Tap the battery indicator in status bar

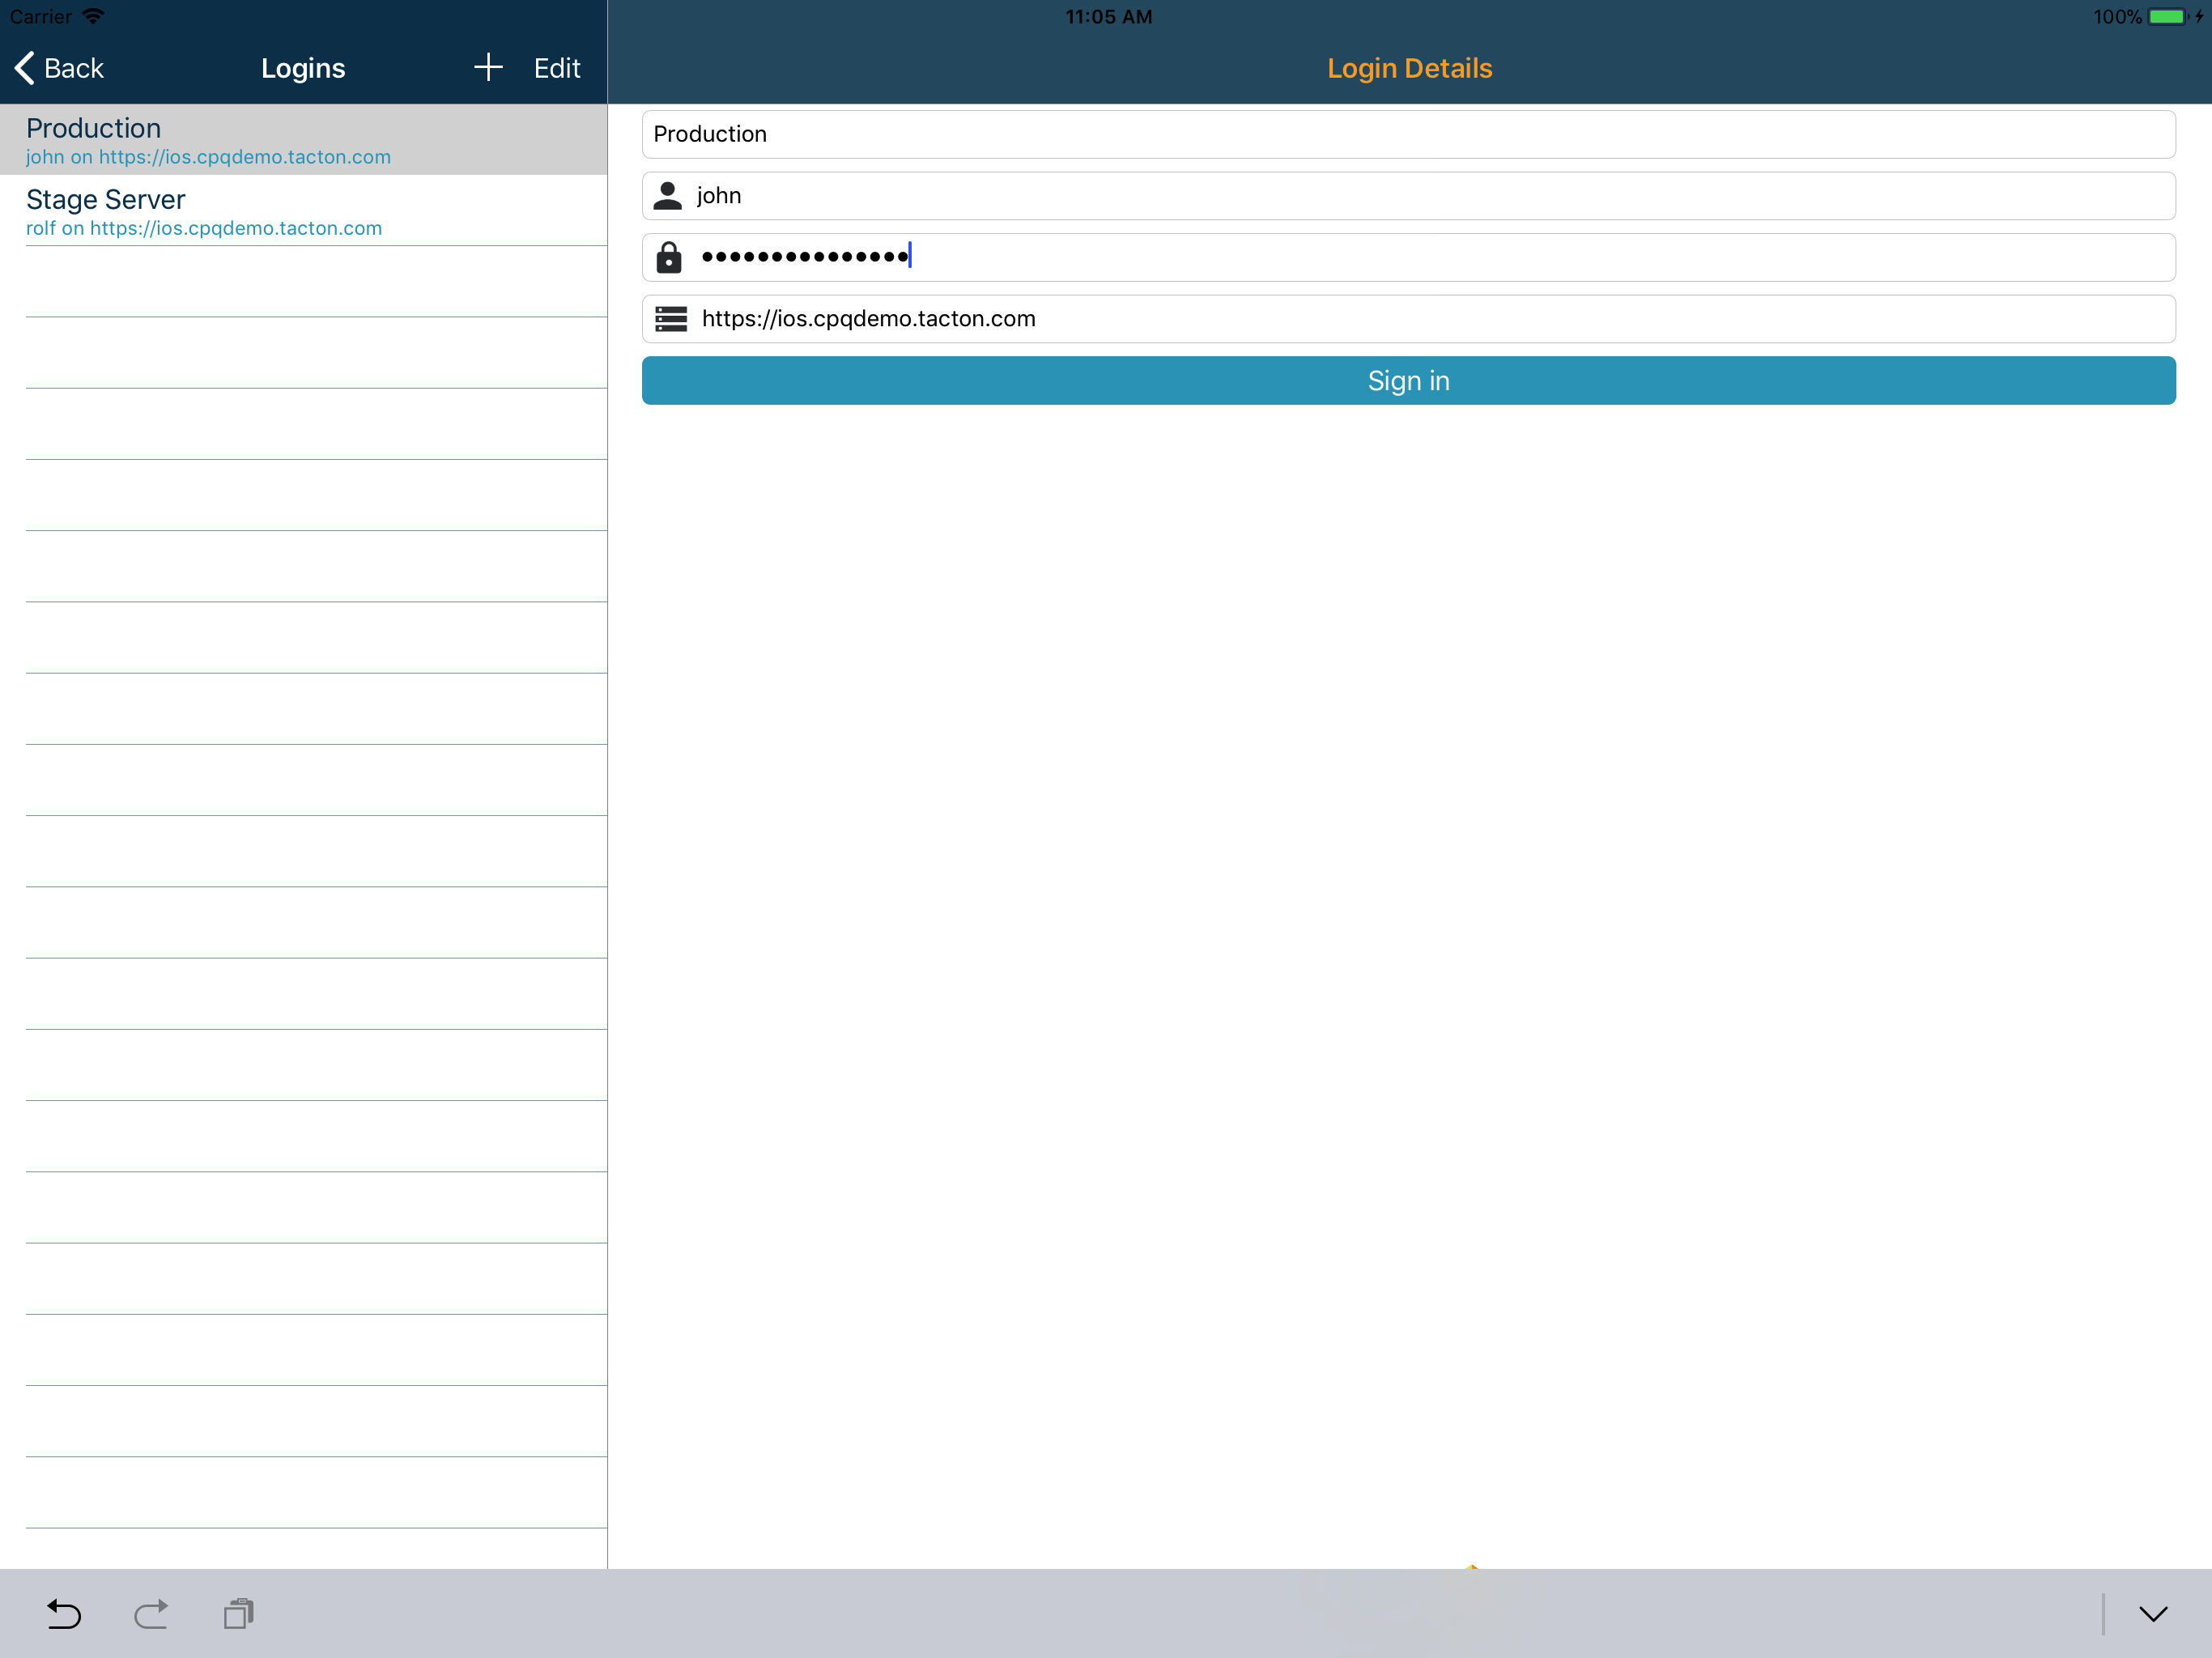(2167, 17)
